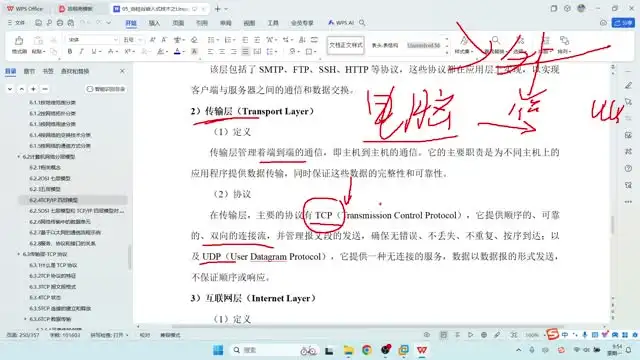Open the References ribbon tab
Image resolution: width=640 pixels, height=360 pixels.
[x=202, y=23]
